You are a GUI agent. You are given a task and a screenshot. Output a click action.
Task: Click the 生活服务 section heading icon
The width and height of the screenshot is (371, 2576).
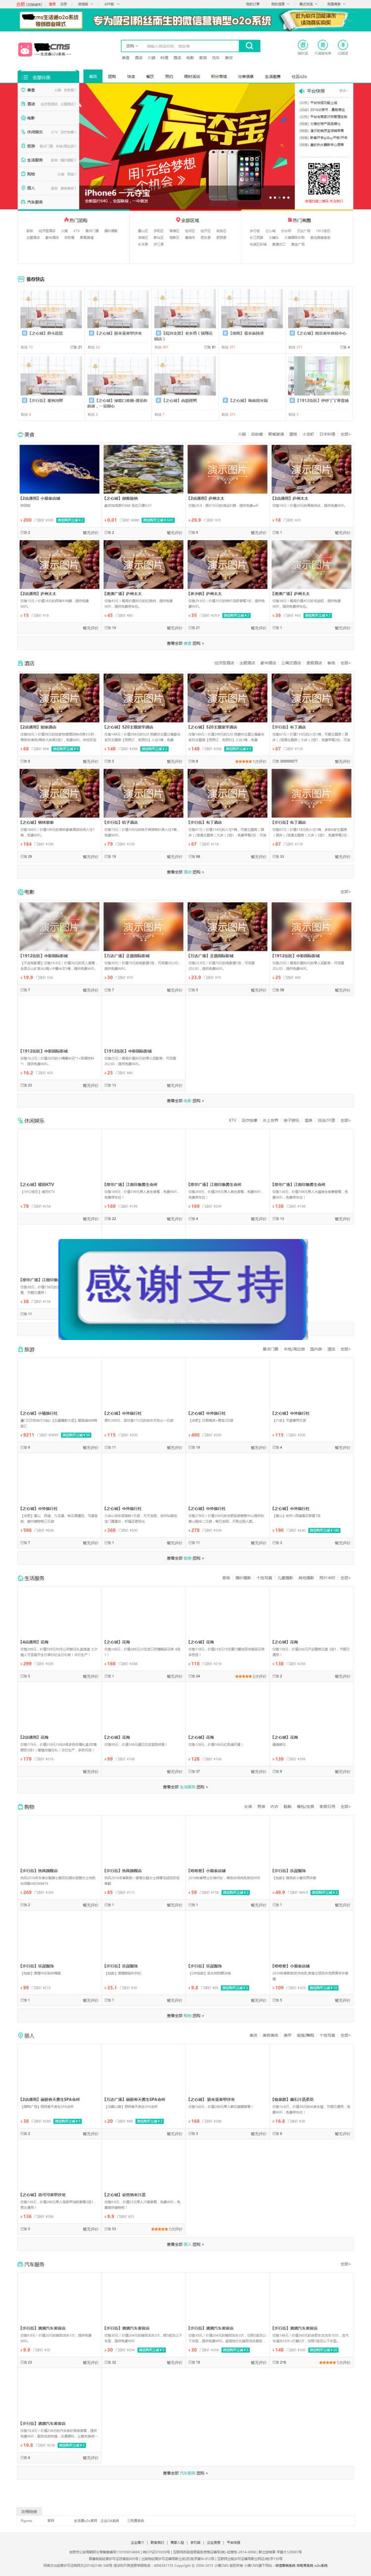pyautogui.click(x=21, y=1578)
